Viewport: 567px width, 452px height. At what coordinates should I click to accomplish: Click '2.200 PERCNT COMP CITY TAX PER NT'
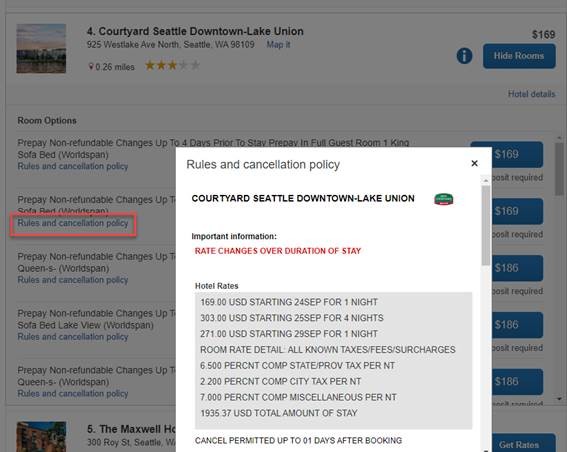[281, 381]
